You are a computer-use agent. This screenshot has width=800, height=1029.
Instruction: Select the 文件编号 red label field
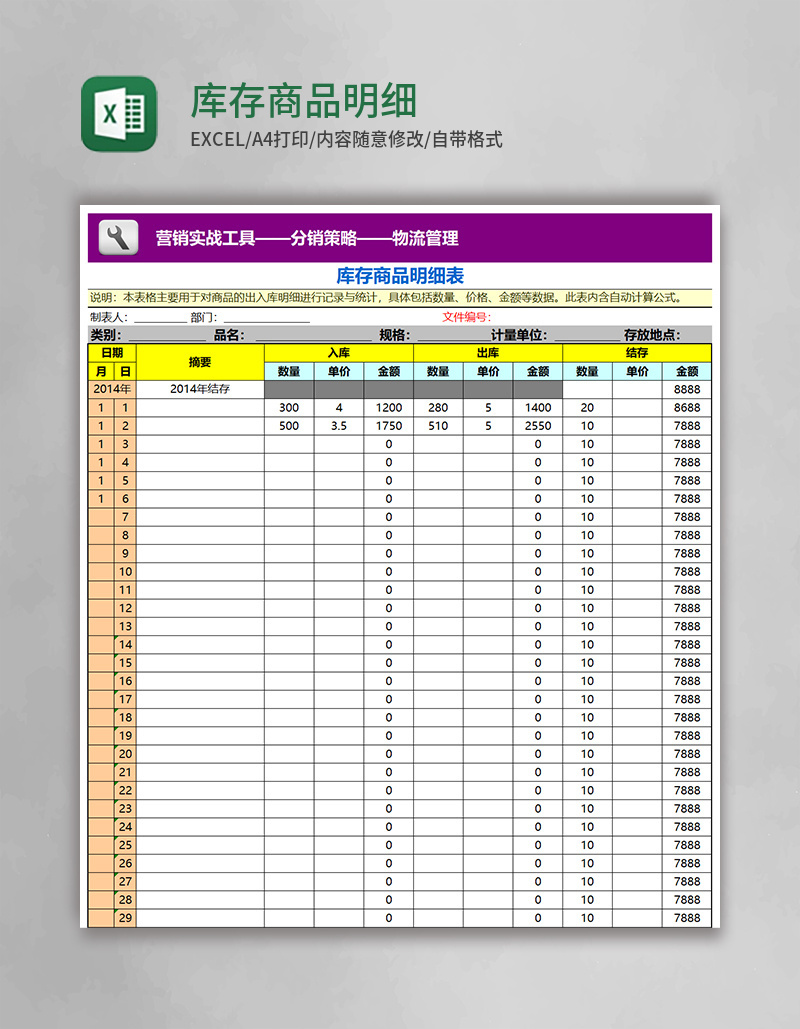(x=465, y=315)
